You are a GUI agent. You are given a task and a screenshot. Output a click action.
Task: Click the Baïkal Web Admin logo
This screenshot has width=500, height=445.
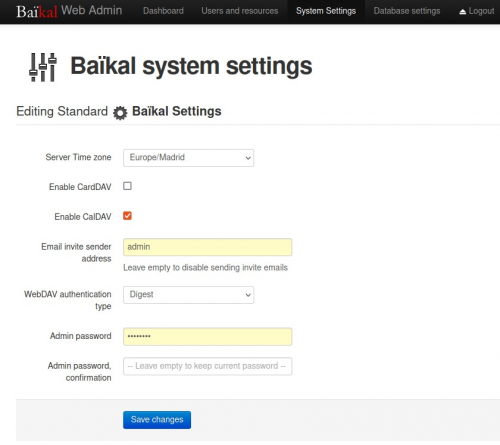tap(69, 11)
